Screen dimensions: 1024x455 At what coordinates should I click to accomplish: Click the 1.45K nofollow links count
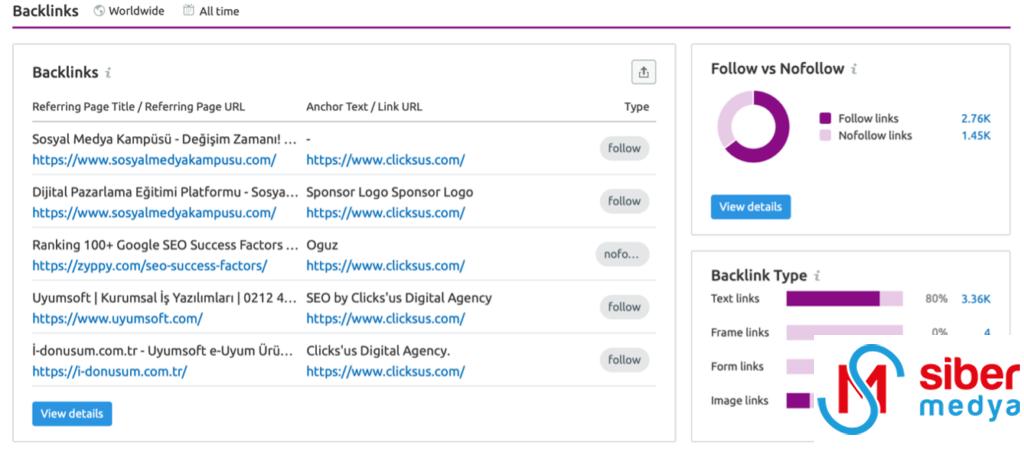[x=976, y=136]
